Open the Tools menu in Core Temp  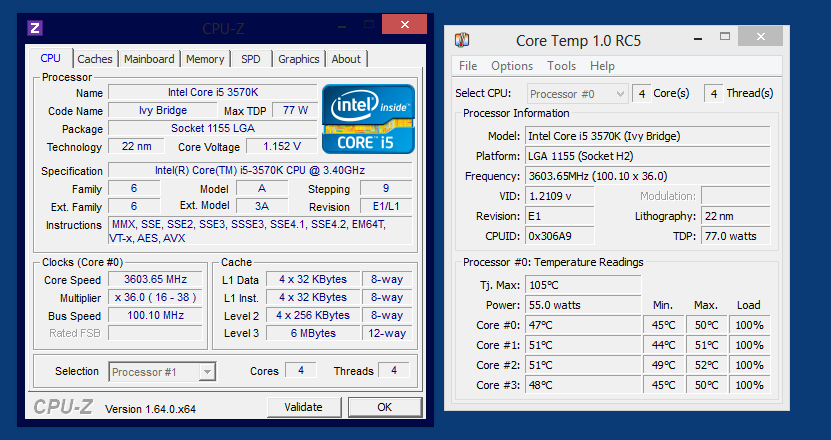point(561,66)
